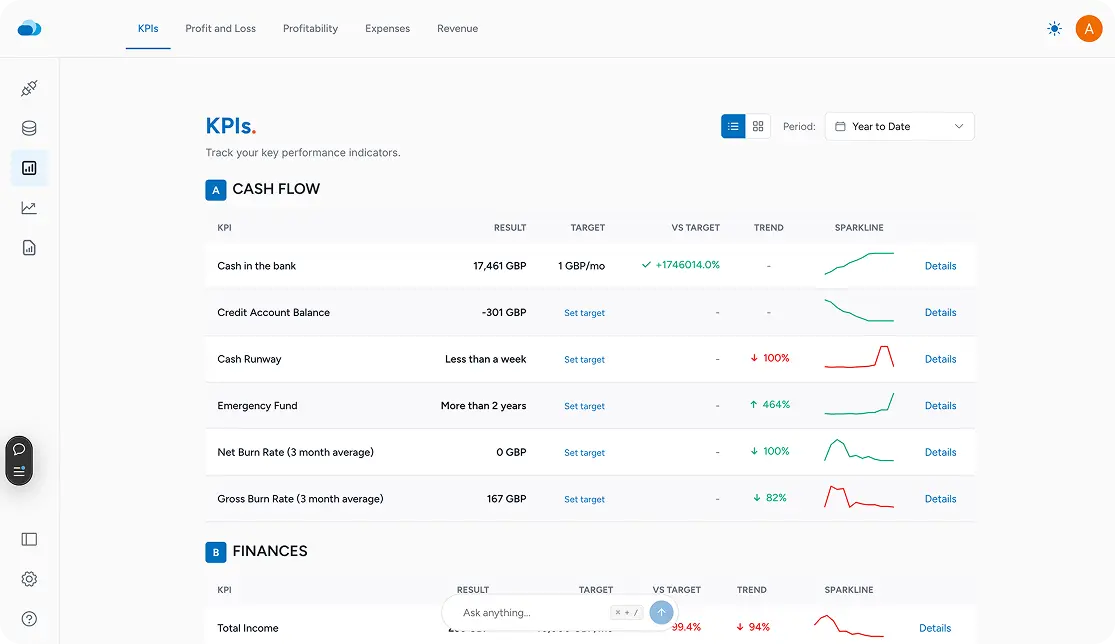Viewport: 1115px width, 644px height.
Task: View Details for Cash in the bank
Action: click(940, 265)
